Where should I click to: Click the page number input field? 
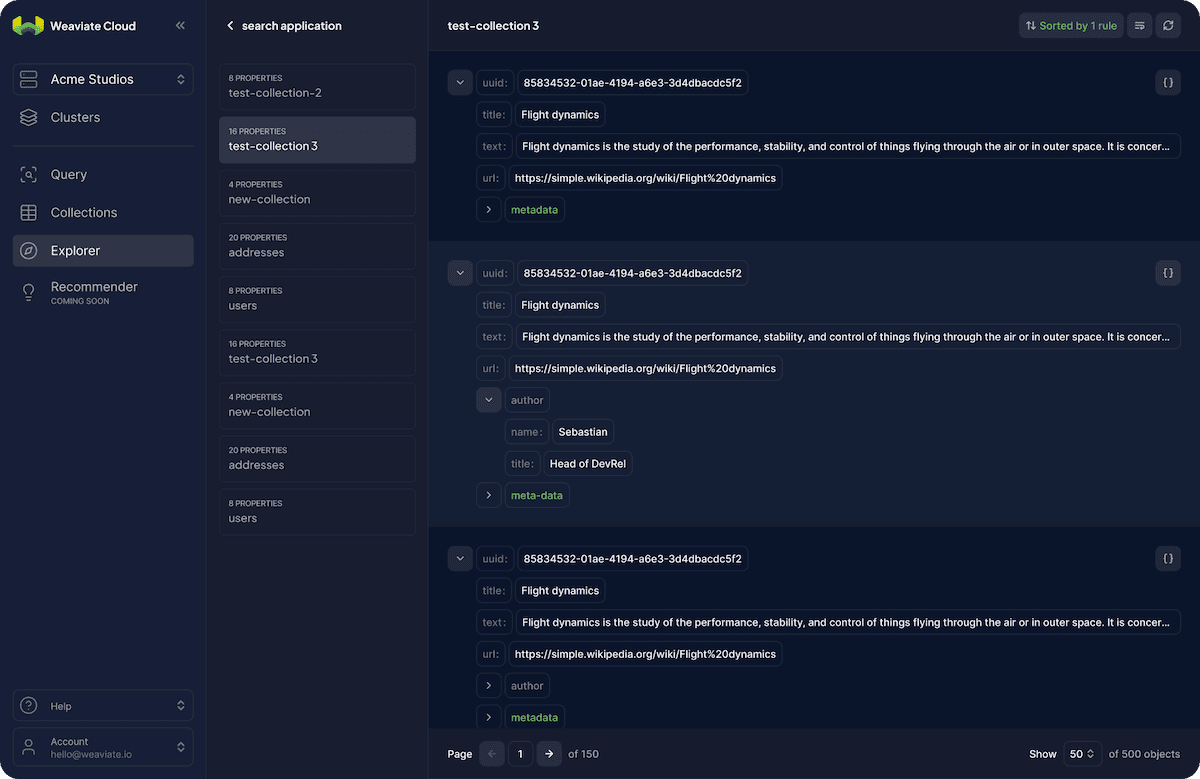520,754
